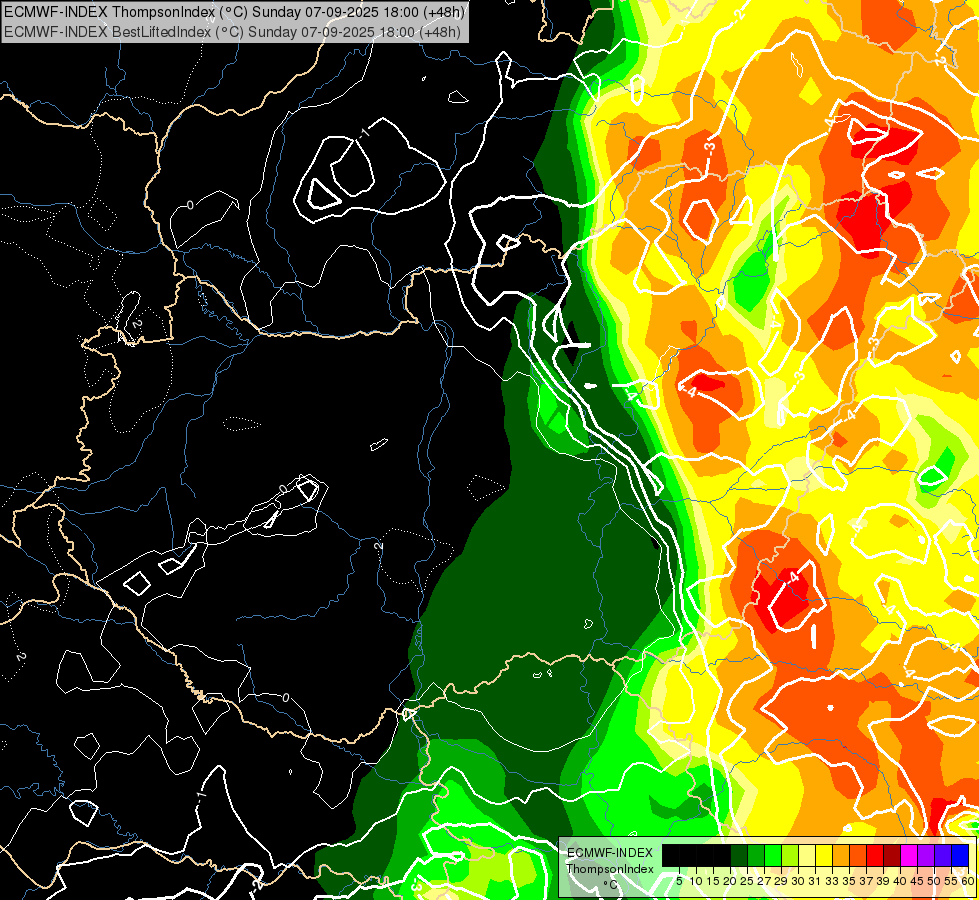Click legend scale value 45
The width and height of the screenshot is (979, 900).
pos(918,881)
